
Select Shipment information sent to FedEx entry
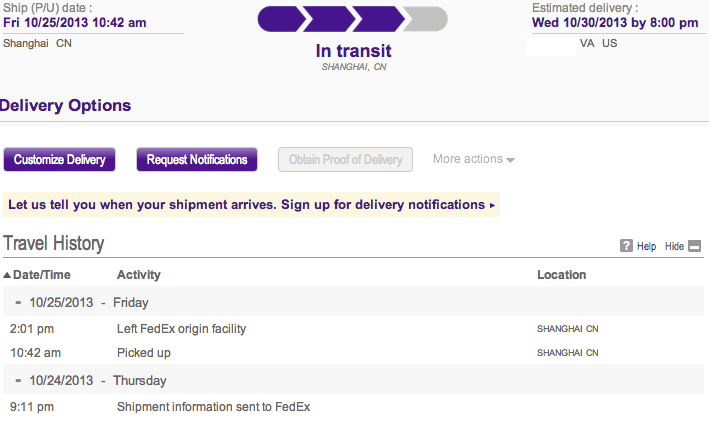213,406
